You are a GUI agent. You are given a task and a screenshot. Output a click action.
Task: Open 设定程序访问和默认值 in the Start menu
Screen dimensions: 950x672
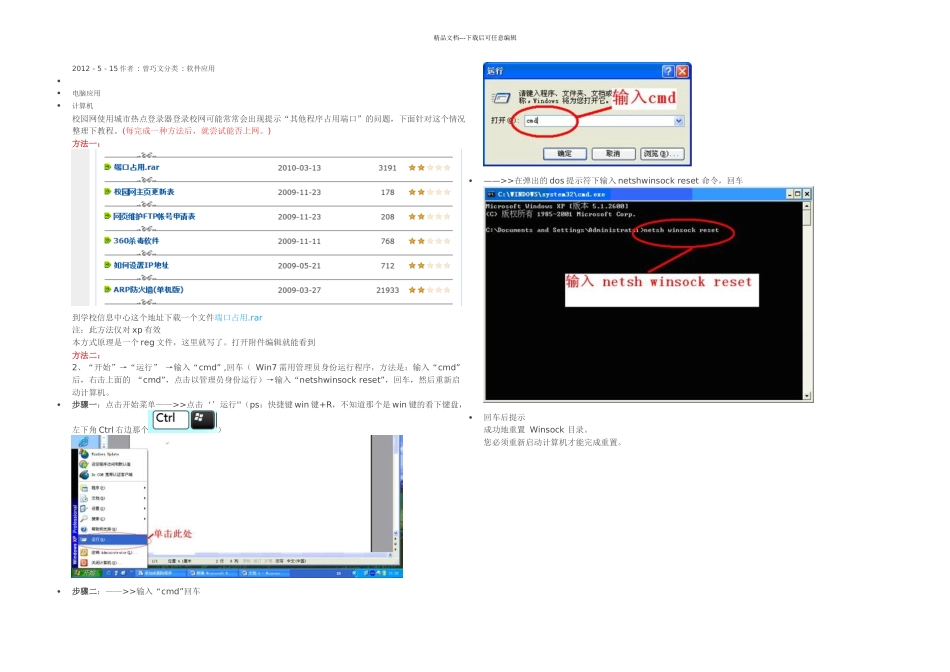pyautogui.click(x=113, y=464)
